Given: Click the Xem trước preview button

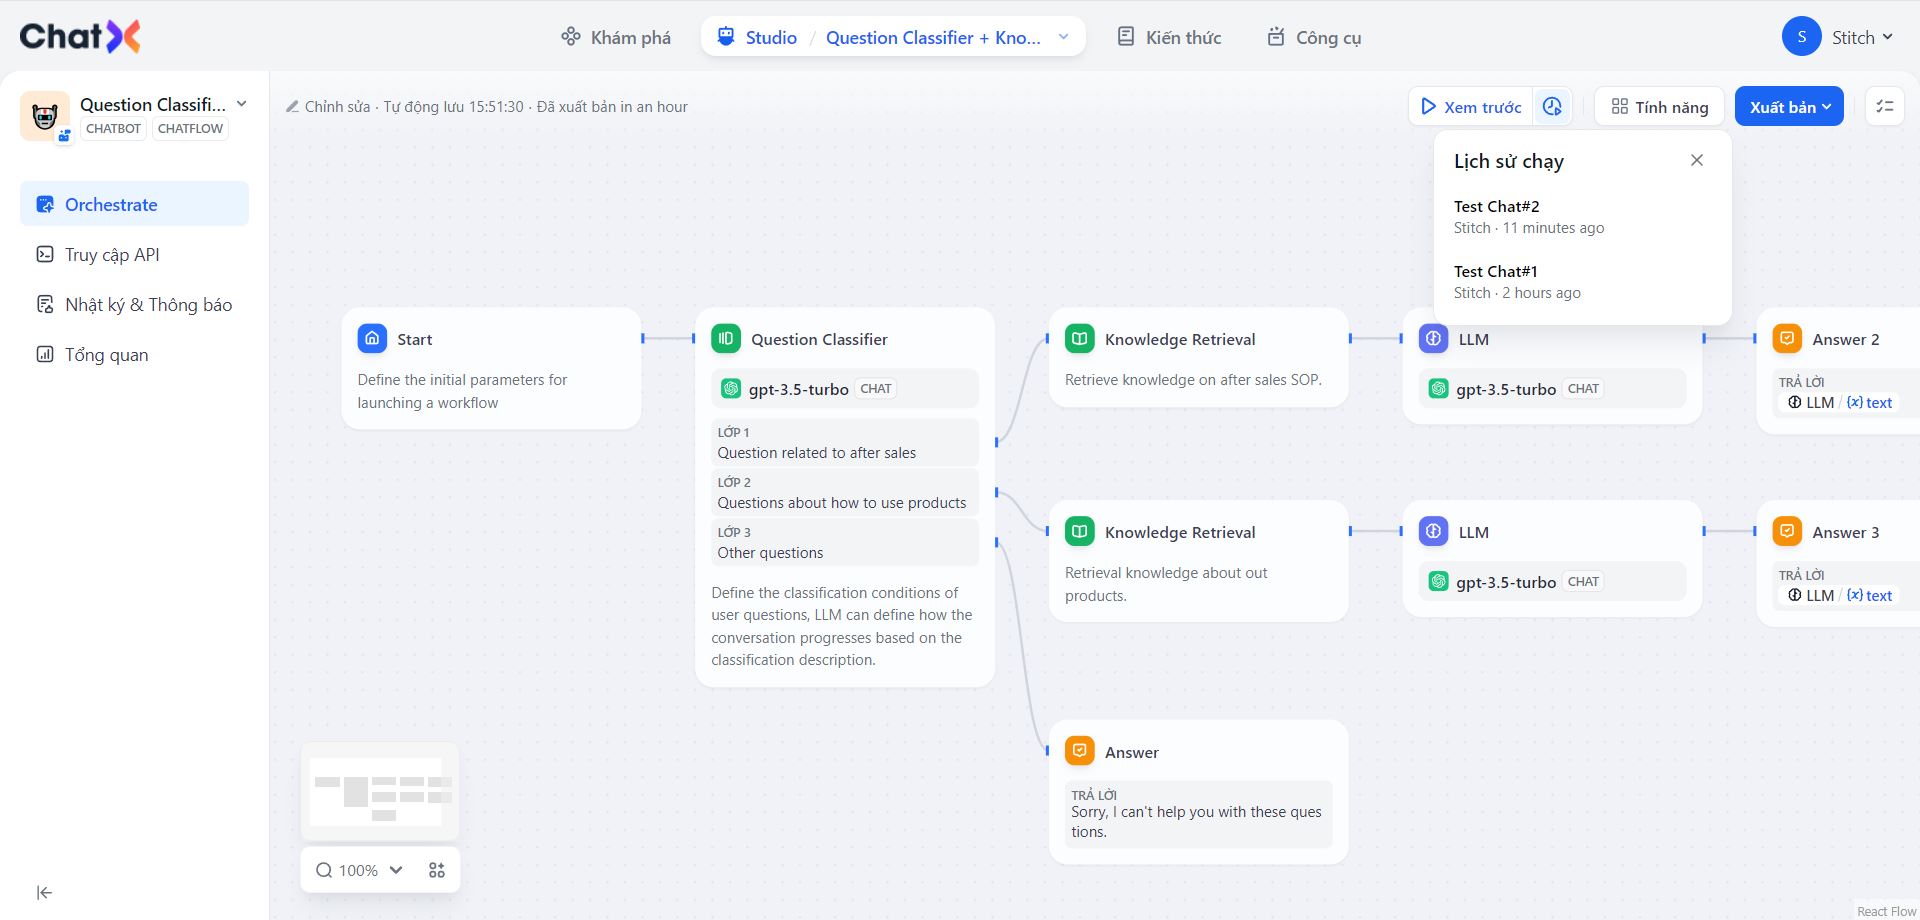Looking at the screenshot, I should pyautogui.click(x=1471, y=106).
